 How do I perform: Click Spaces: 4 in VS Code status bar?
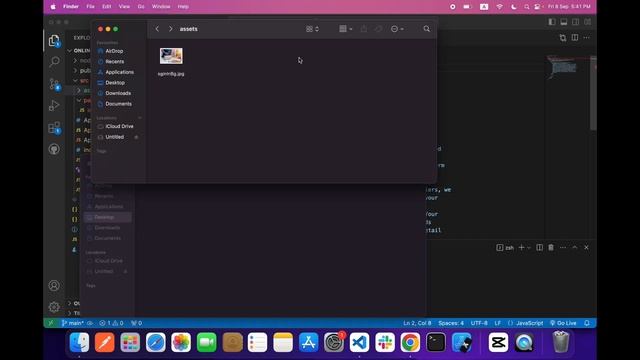click(451, 323)
